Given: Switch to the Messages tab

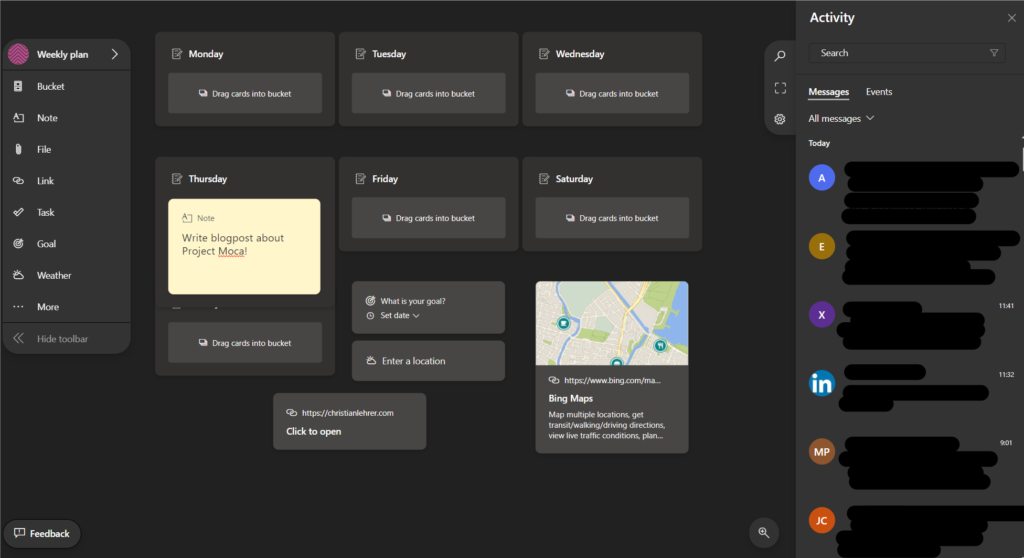Looking at the screenshot, I should (828, 91).
